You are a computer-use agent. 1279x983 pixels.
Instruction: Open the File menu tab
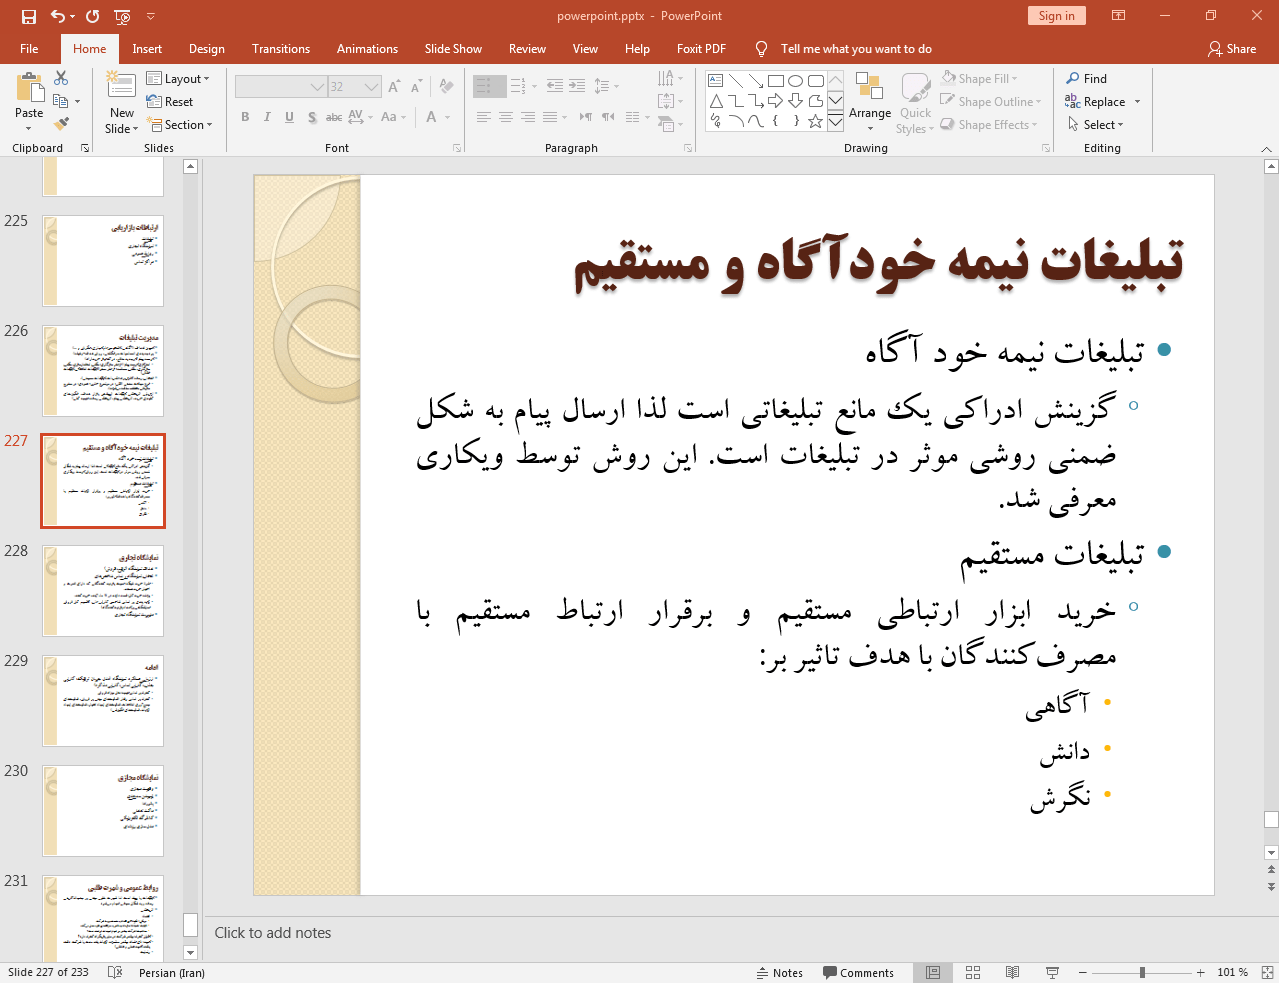point(29,48)
